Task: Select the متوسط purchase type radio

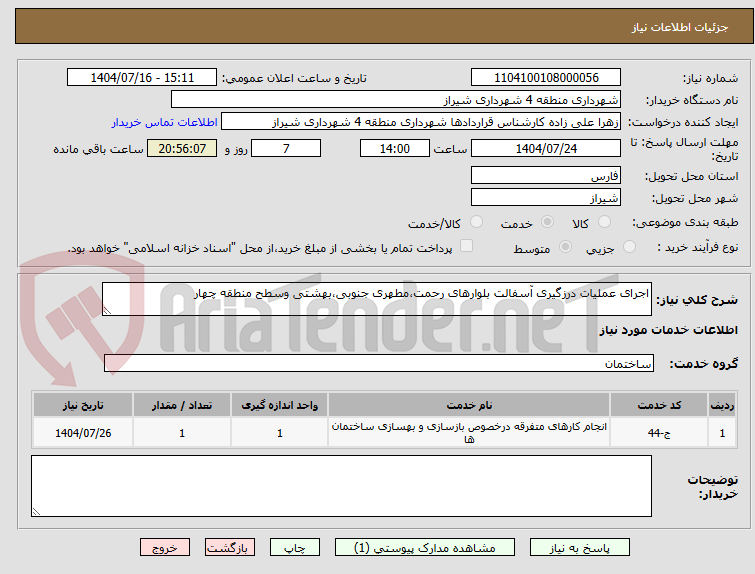Action: [x=565, y=247]
